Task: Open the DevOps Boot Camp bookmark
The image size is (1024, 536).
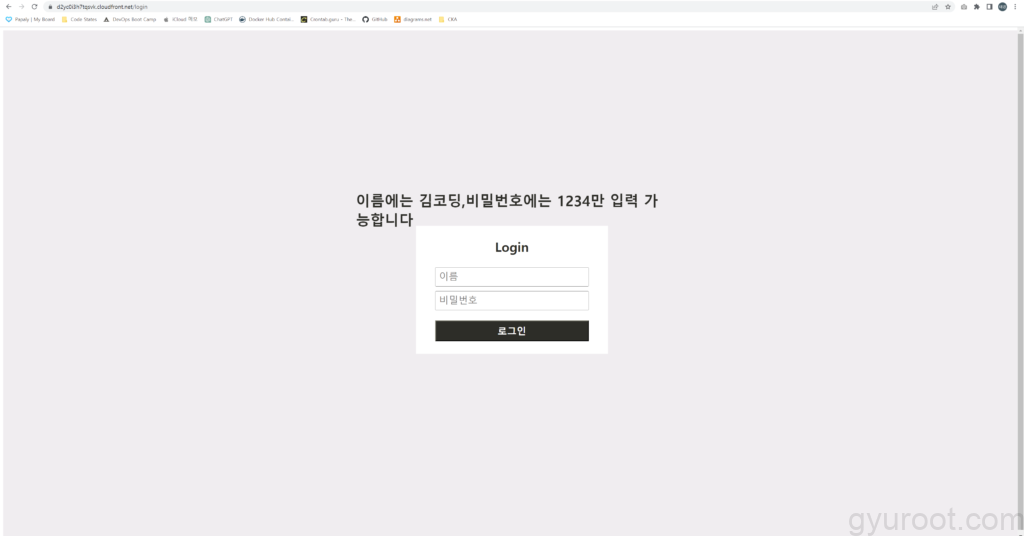Action: (130, 19)
